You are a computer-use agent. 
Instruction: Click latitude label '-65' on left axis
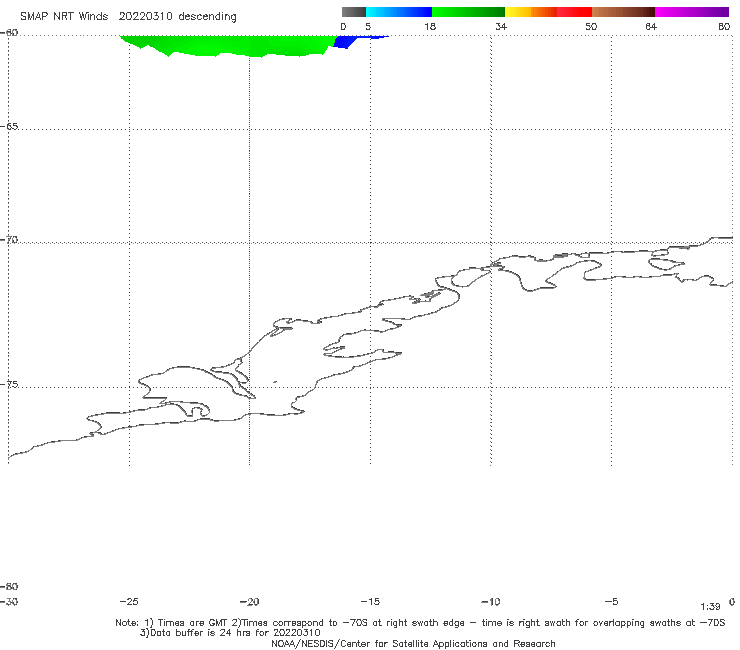coord(9,127)
